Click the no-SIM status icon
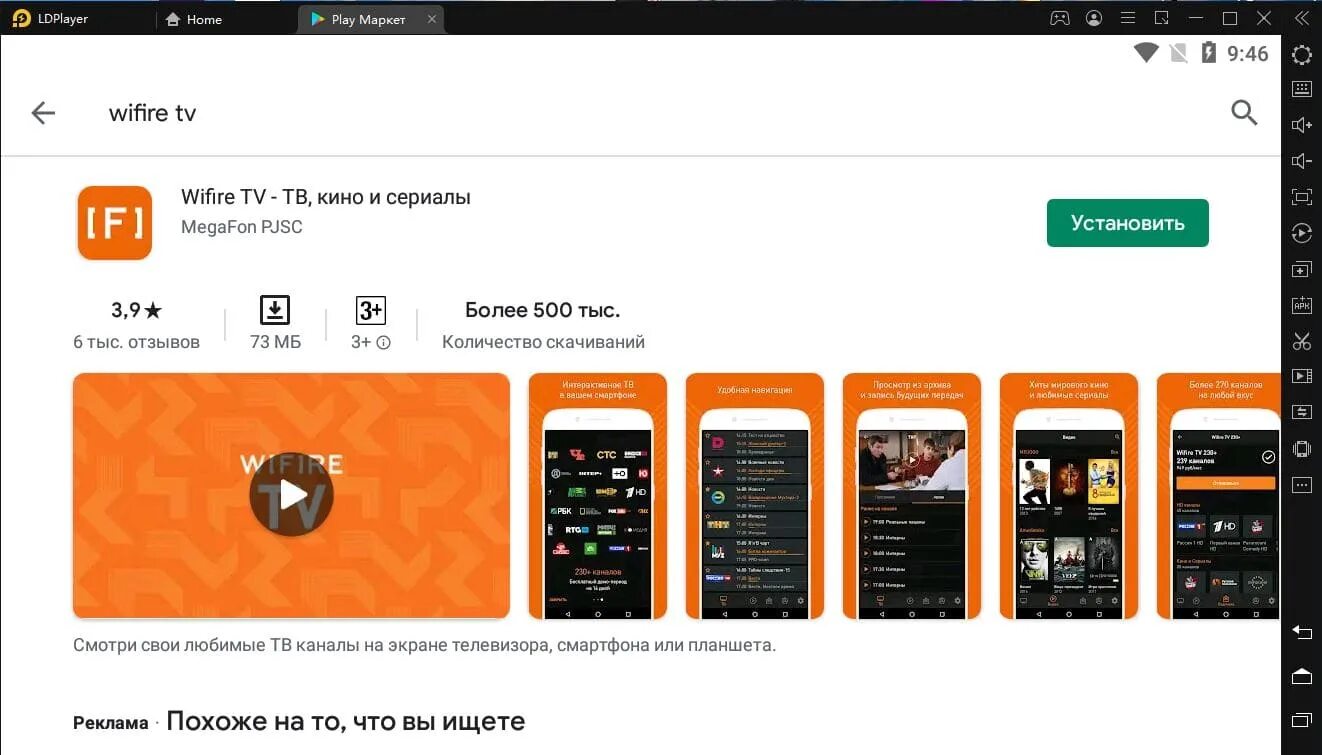1322x755 pixels. (1178, 53)
